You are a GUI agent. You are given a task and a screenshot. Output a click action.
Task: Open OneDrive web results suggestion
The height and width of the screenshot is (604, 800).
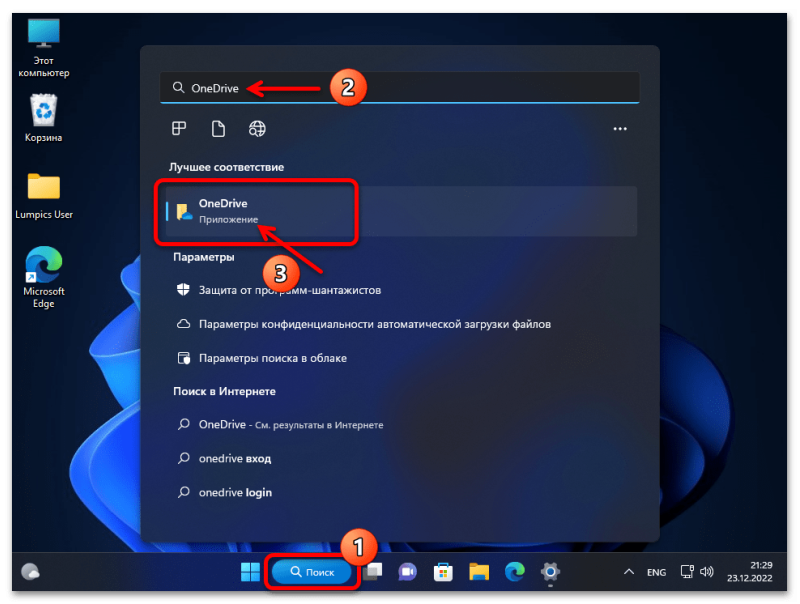tap(401, 424)
